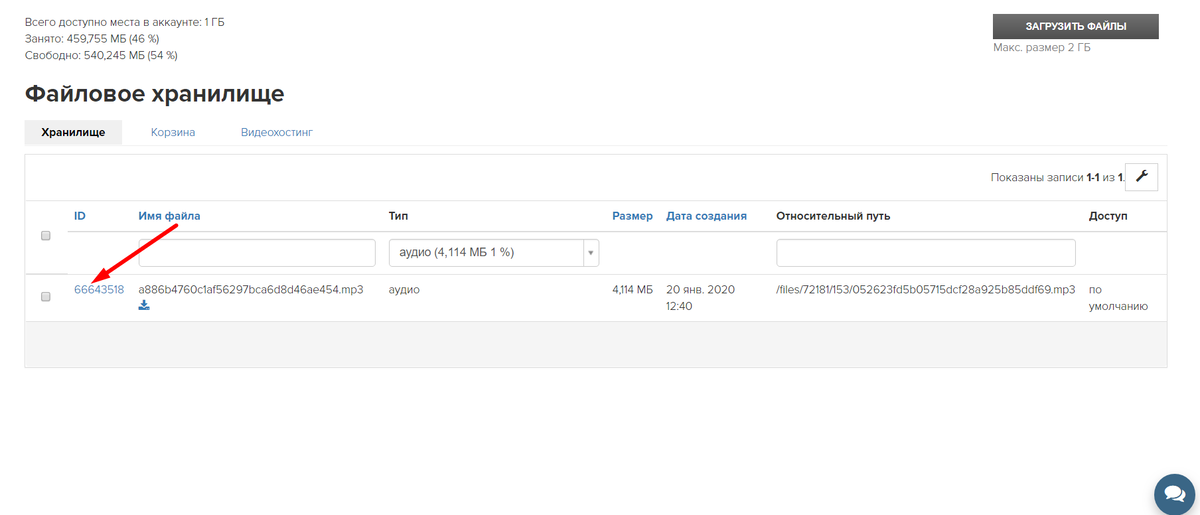1200x515 pixels.
Task: Open file ID link 66643518
Action: click(99, 290)
